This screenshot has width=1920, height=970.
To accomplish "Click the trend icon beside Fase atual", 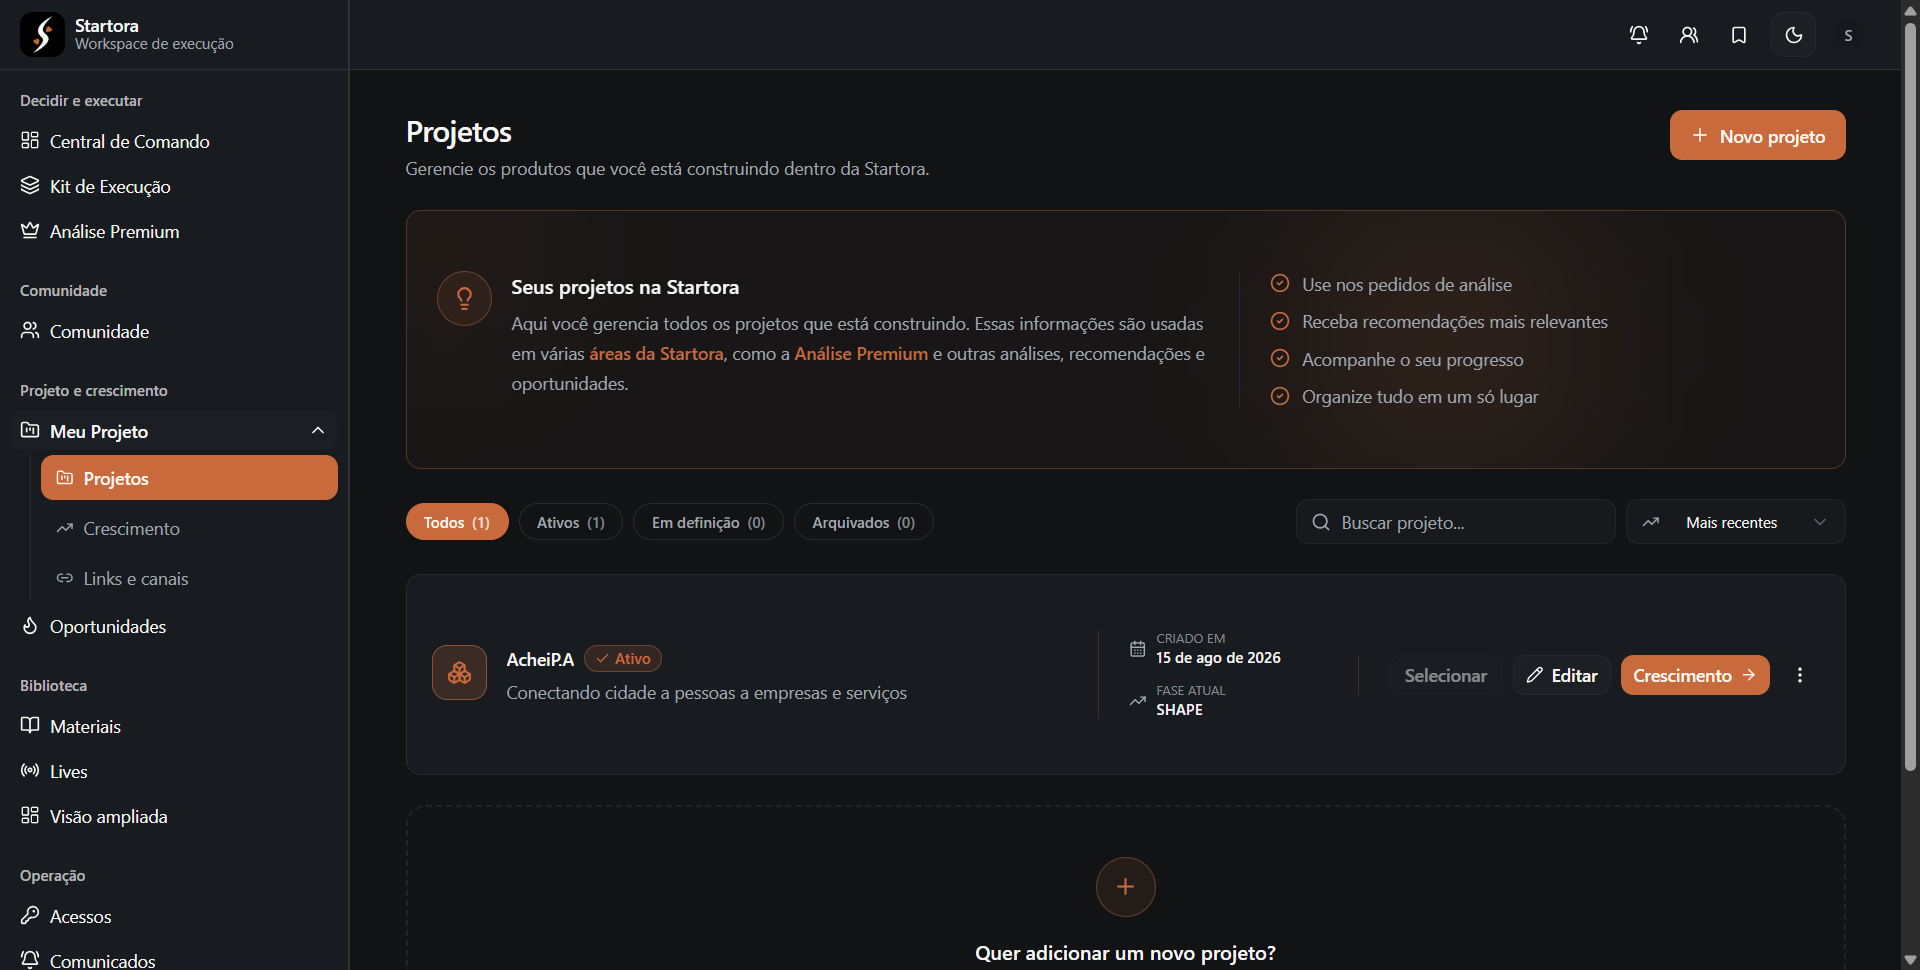I will (x=1138, y=700).
